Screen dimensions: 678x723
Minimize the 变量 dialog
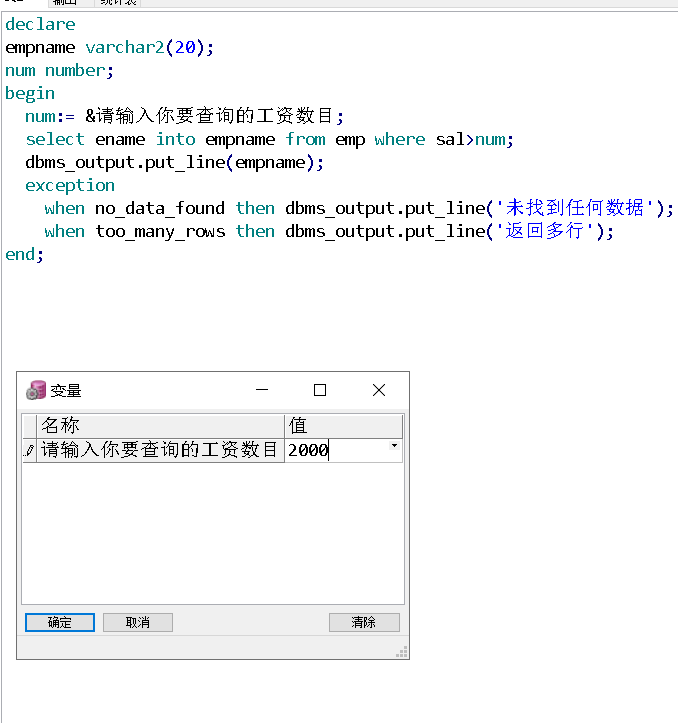262,390
